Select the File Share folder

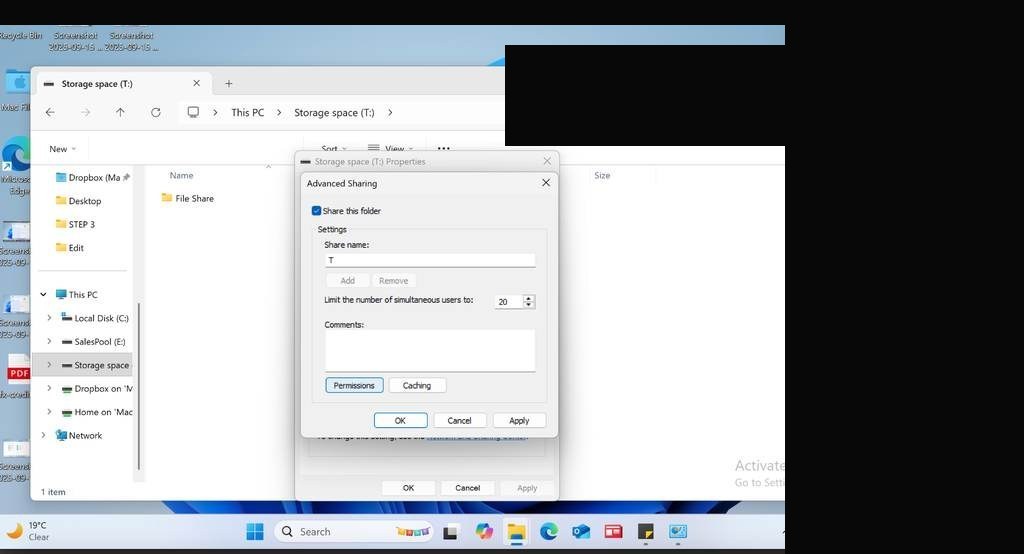pos(188,198)
